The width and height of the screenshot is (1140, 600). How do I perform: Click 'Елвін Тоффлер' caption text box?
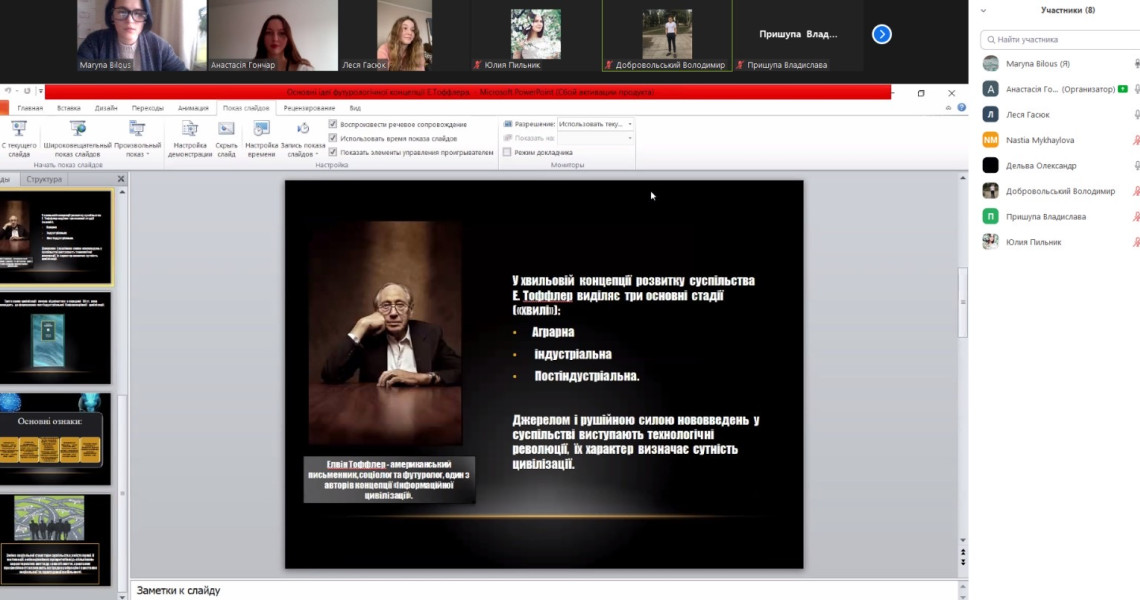[389, 479]
